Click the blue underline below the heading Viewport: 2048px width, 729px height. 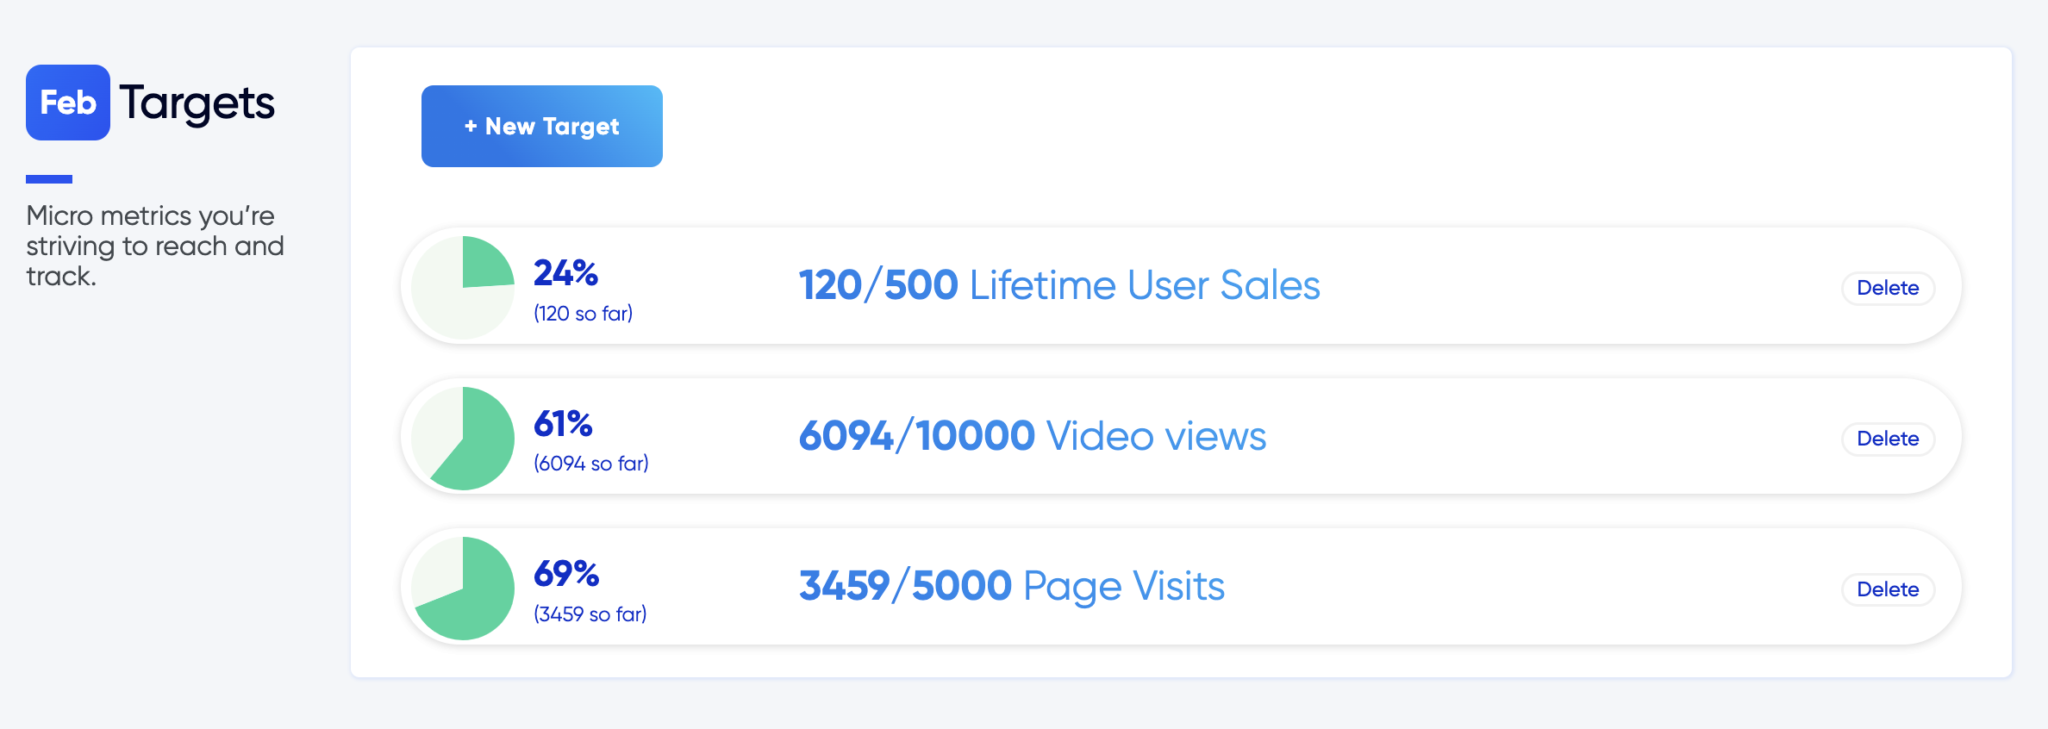click(x=49, y=179)
